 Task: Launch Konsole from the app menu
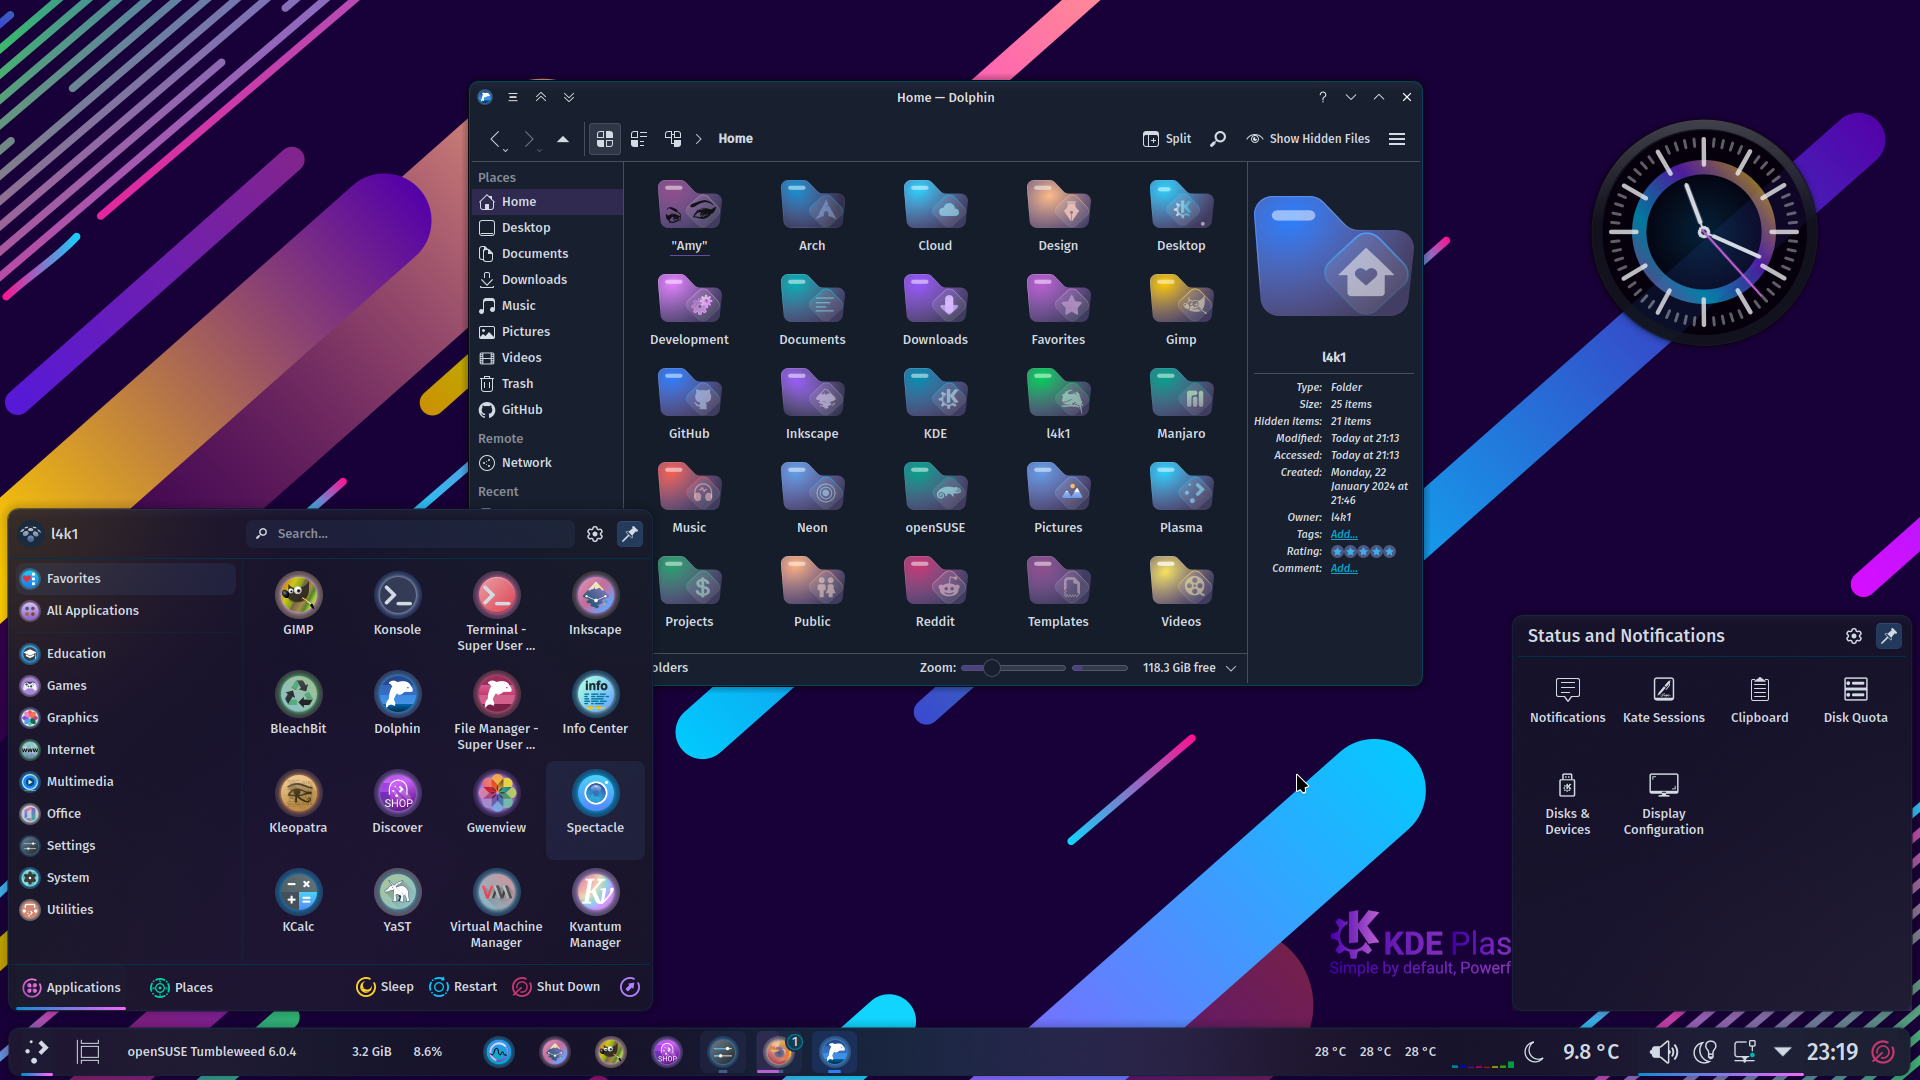coord(397,604)
